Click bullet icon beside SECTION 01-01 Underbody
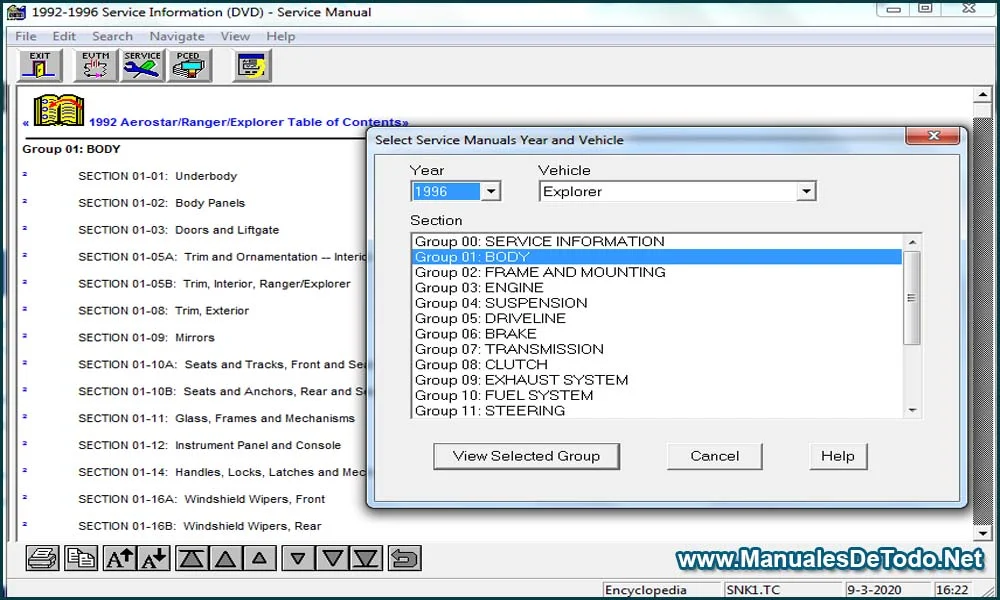1000x600 pixels. click(x=25, y=174)
